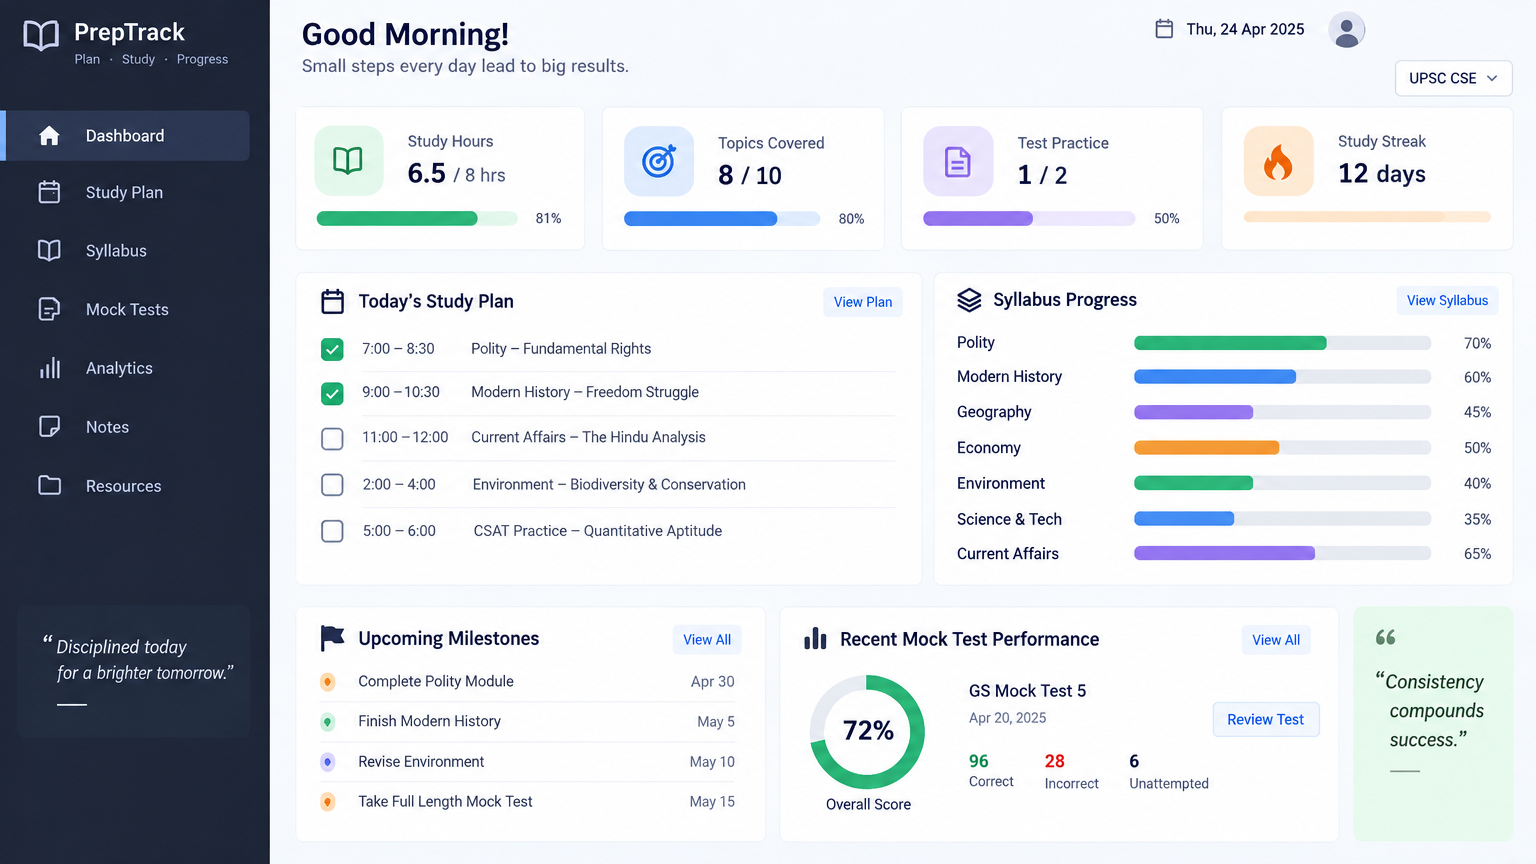
Task: Click the GS Mock Test 5 title
Action: [1027, 691]
